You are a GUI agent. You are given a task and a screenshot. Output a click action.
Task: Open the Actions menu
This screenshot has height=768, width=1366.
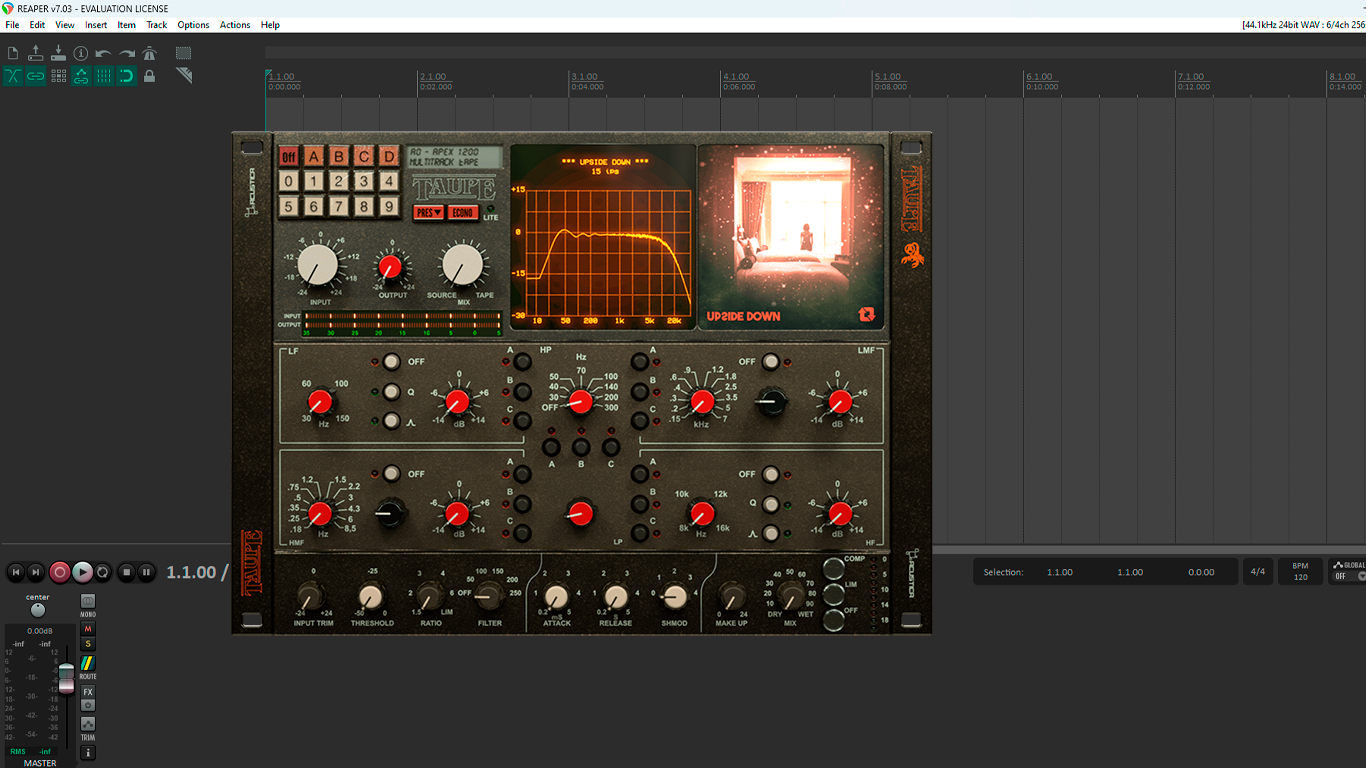tap(235, 25)
